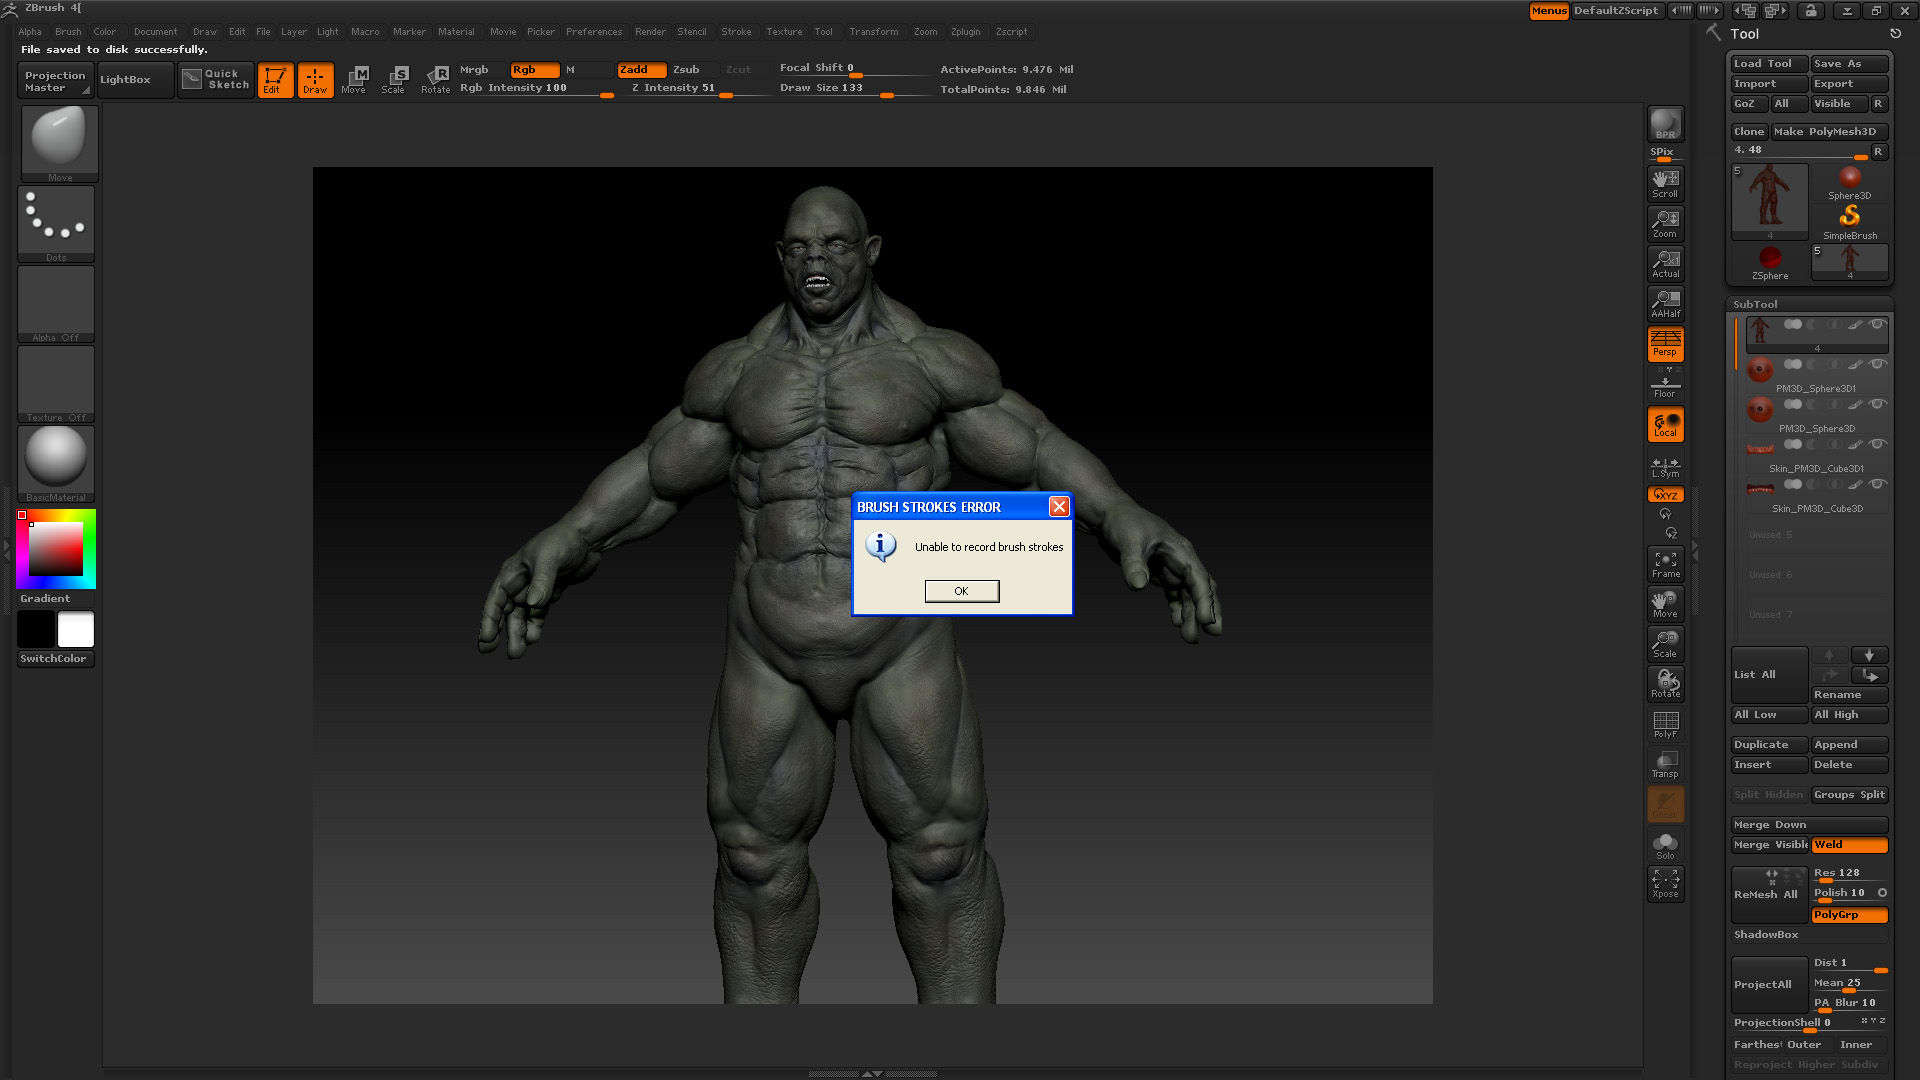The height and width of the screenshot is (1080, 1920).
Task: Click the Draw Size slider
Action: pos(850,88)
